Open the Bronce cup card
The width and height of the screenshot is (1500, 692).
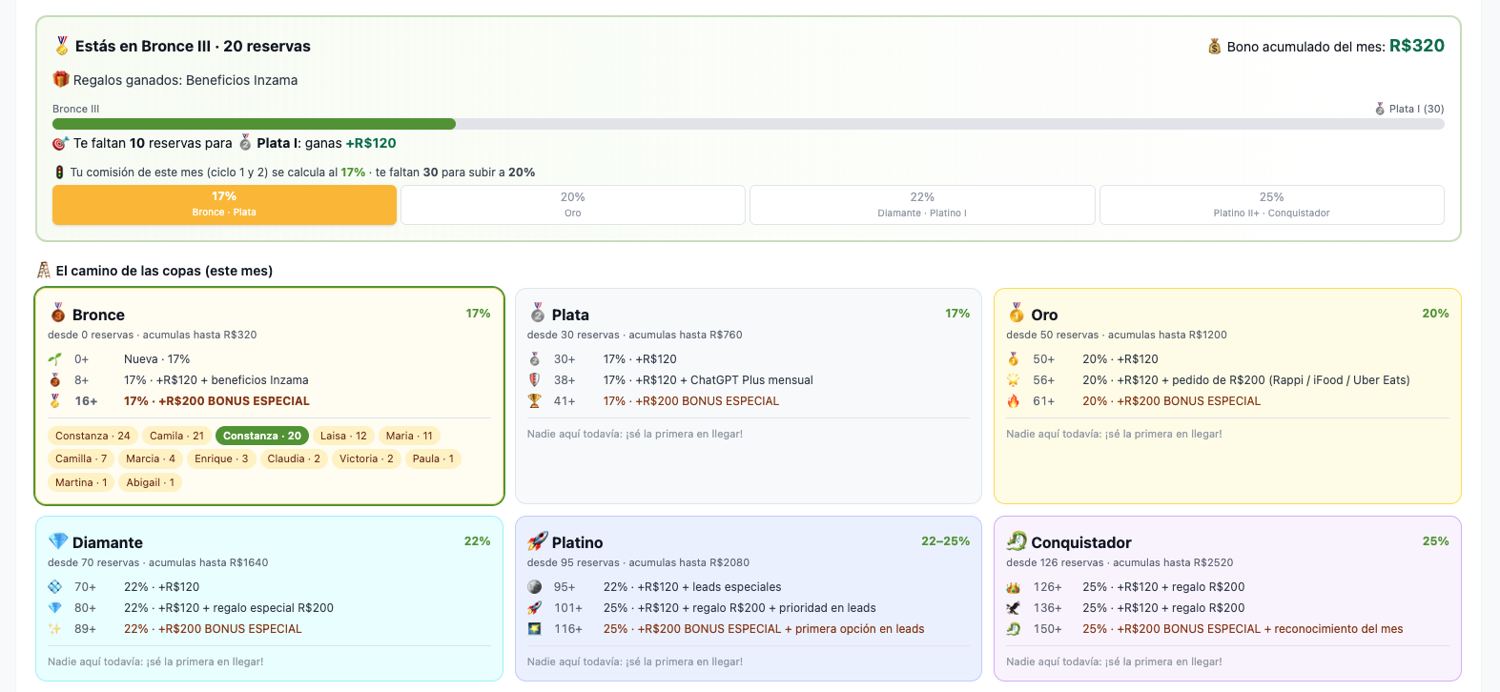point(269,396)
